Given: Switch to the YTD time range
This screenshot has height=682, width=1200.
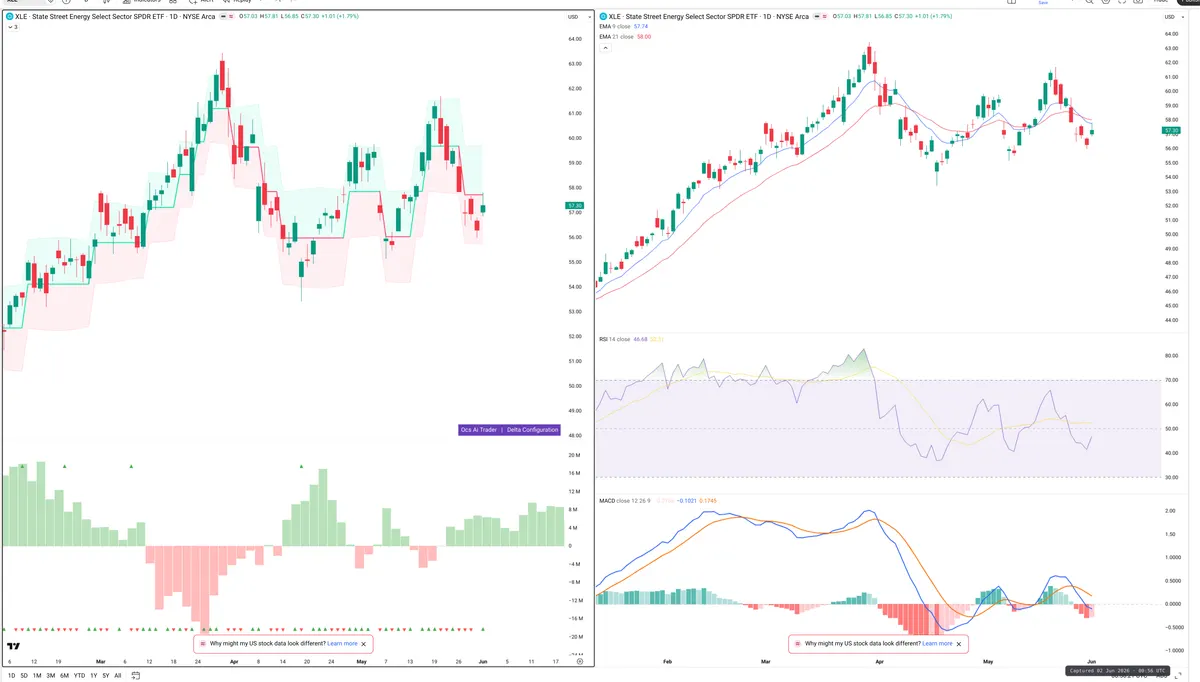Looking at the screenshot, I should coord(79,675).
